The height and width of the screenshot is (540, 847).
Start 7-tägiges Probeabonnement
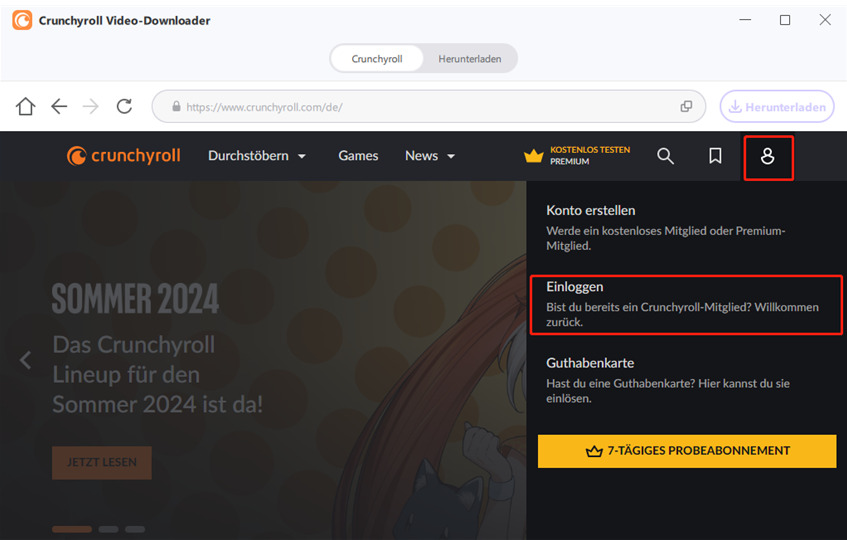[x=687, y=451]
